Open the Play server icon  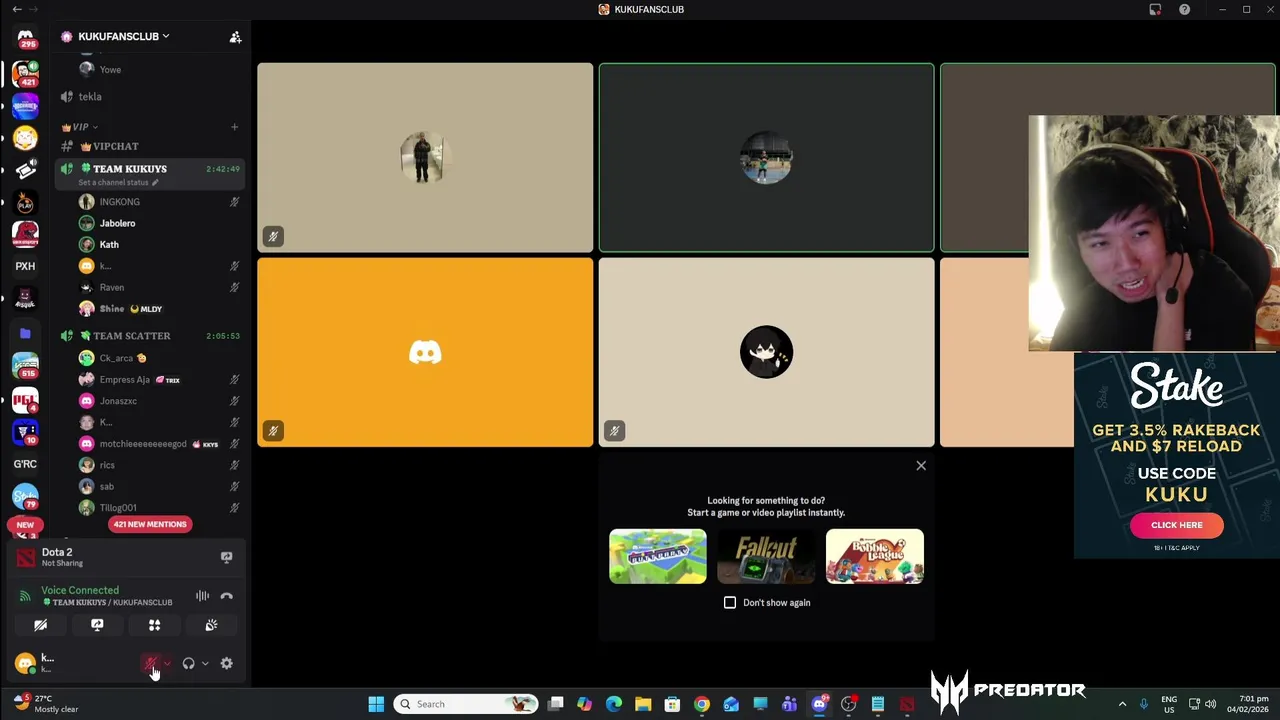(25, 202)
